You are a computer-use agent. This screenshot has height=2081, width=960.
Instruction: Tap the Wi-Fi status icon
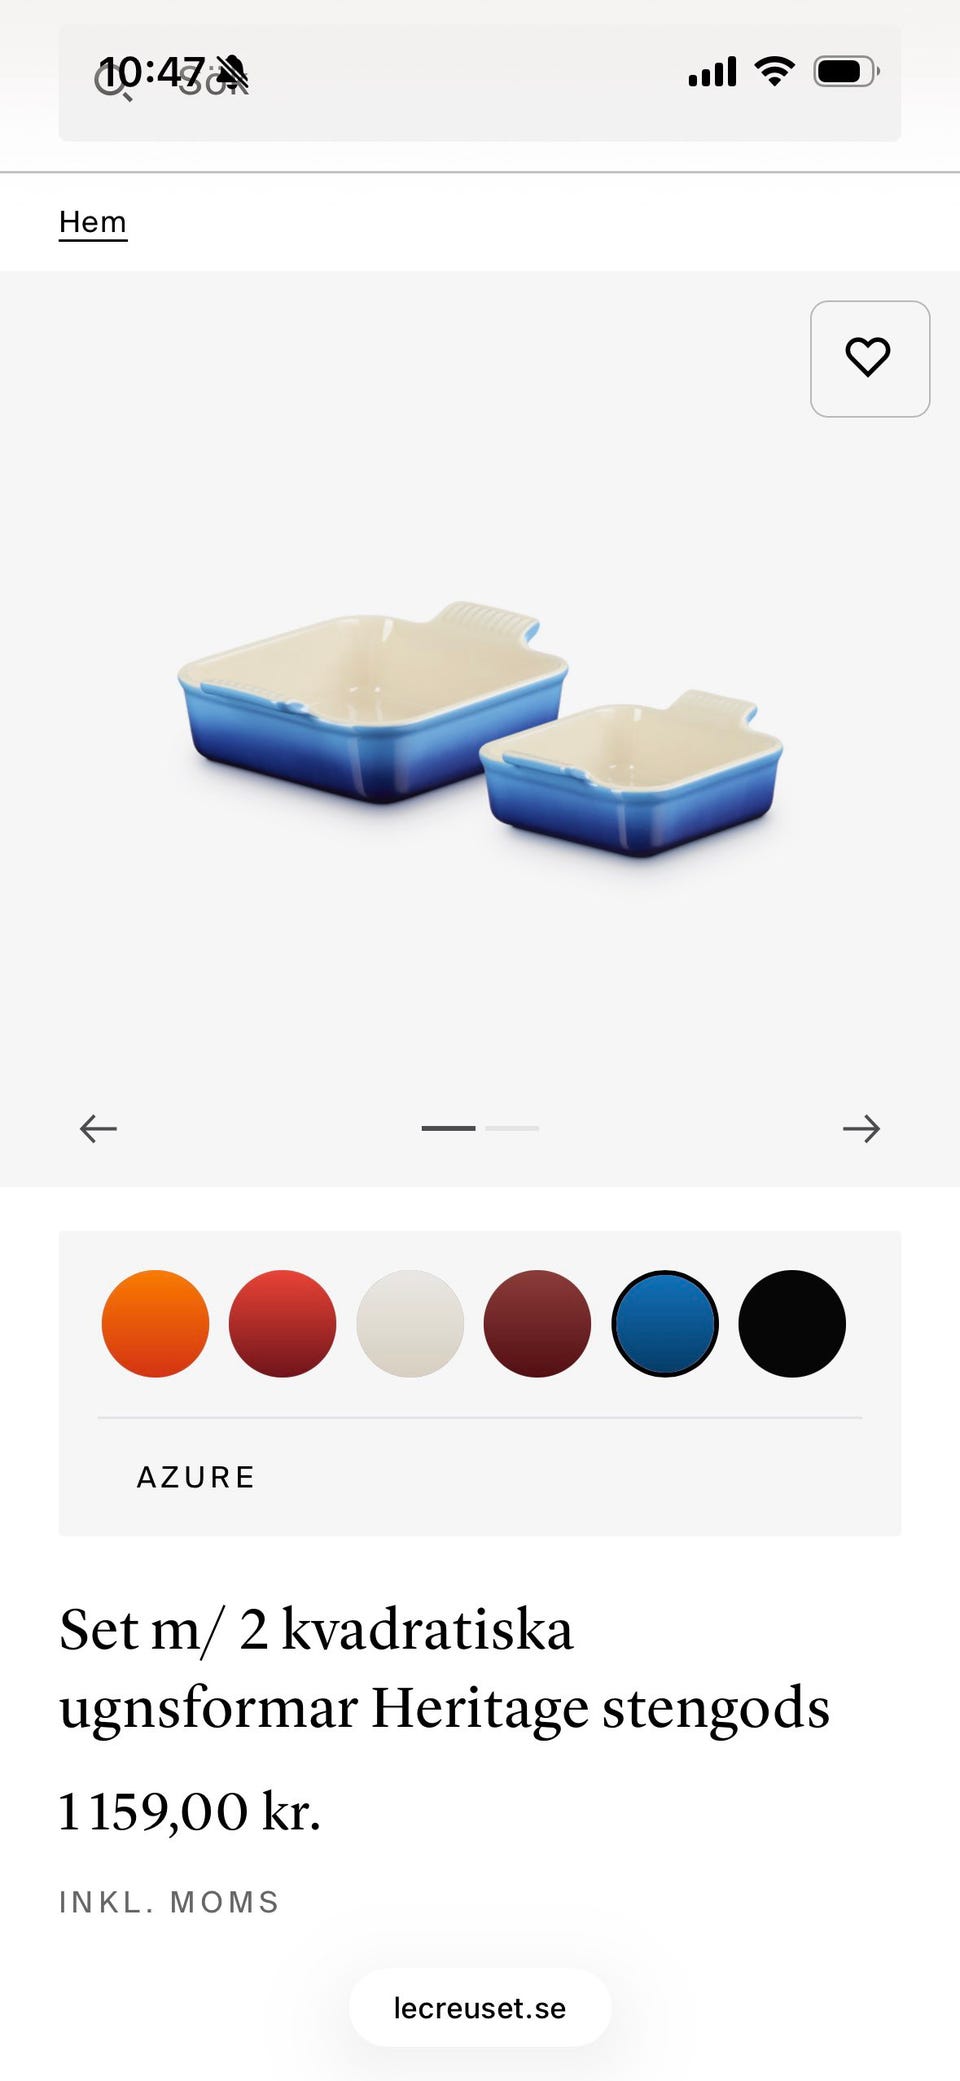point(774,71)
